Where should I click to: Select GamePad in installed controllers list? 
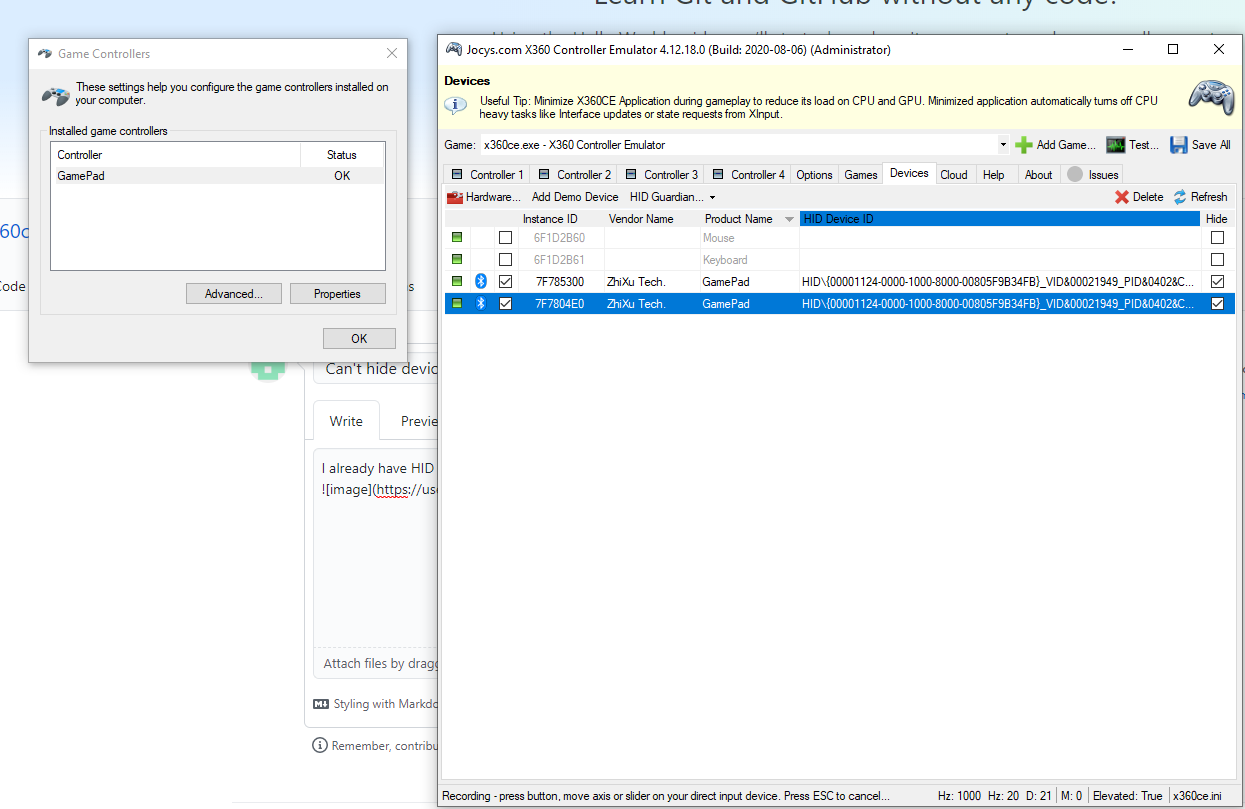pyautogui.click(x=218, y=176)
